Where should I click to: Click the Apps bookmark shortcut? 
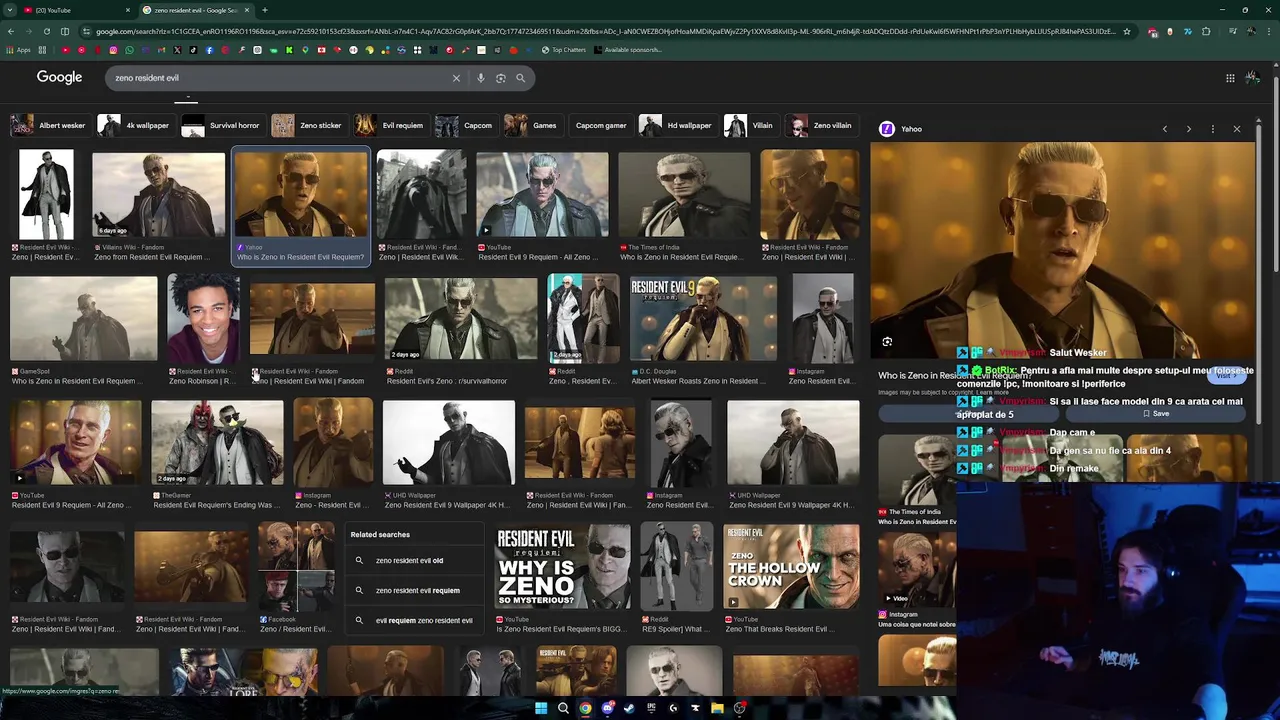20,50
